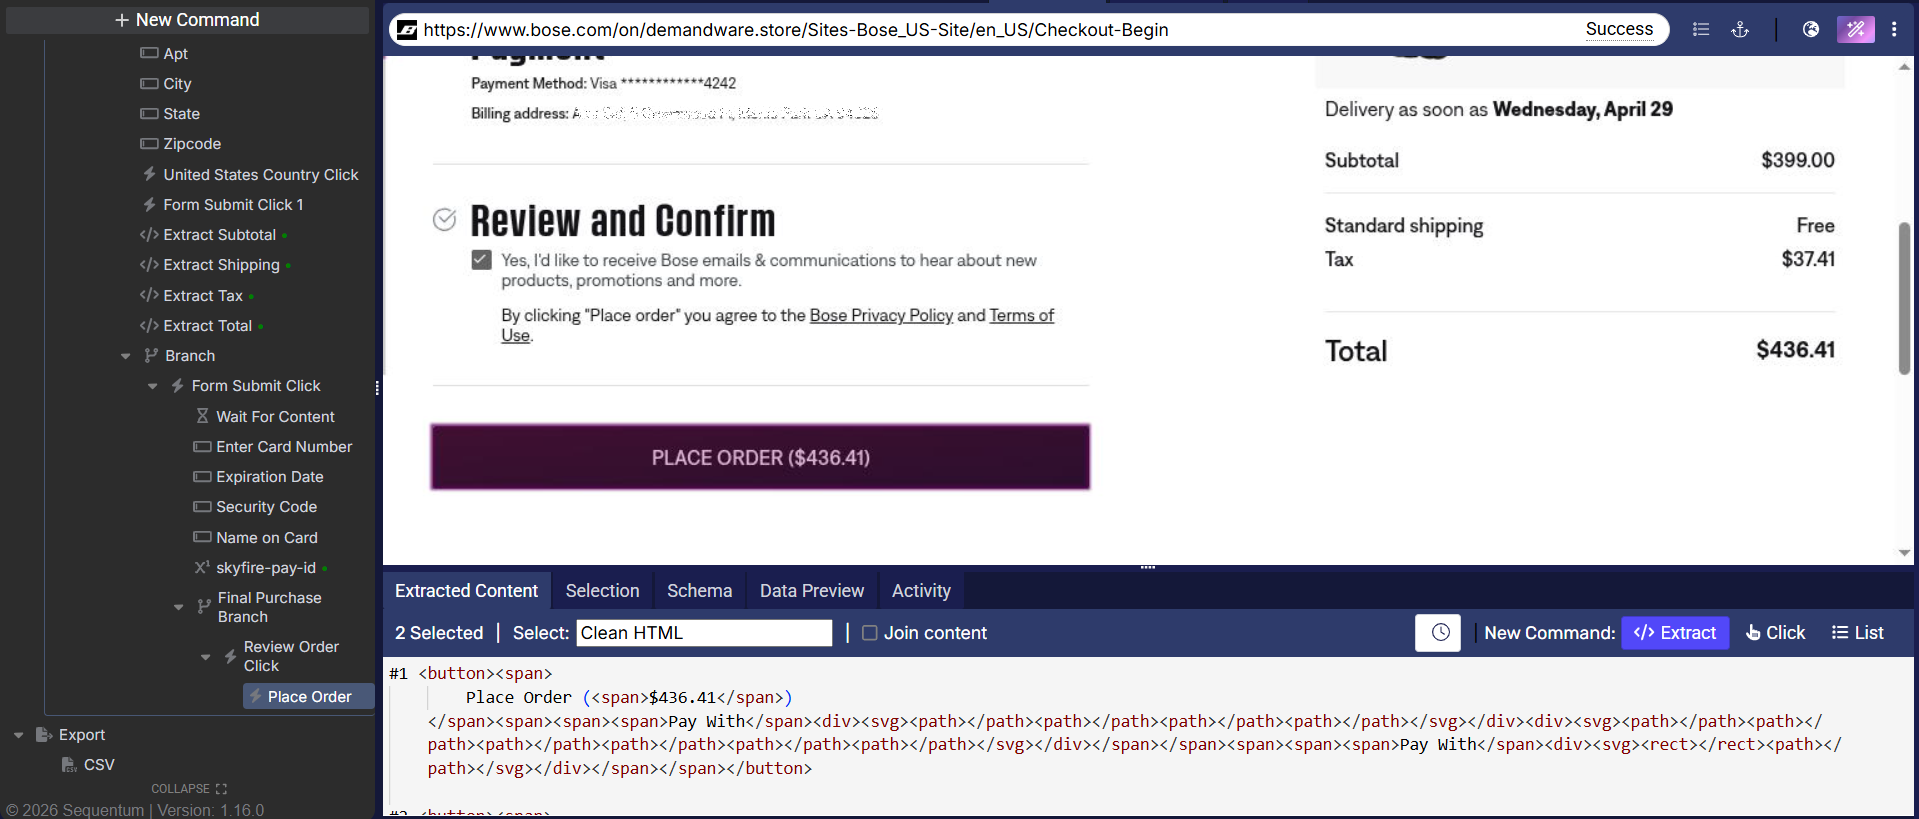1919x819 pixels.
Task: Click the web page vertical scrollbar thumb
Action: [x=1904, y=300]
